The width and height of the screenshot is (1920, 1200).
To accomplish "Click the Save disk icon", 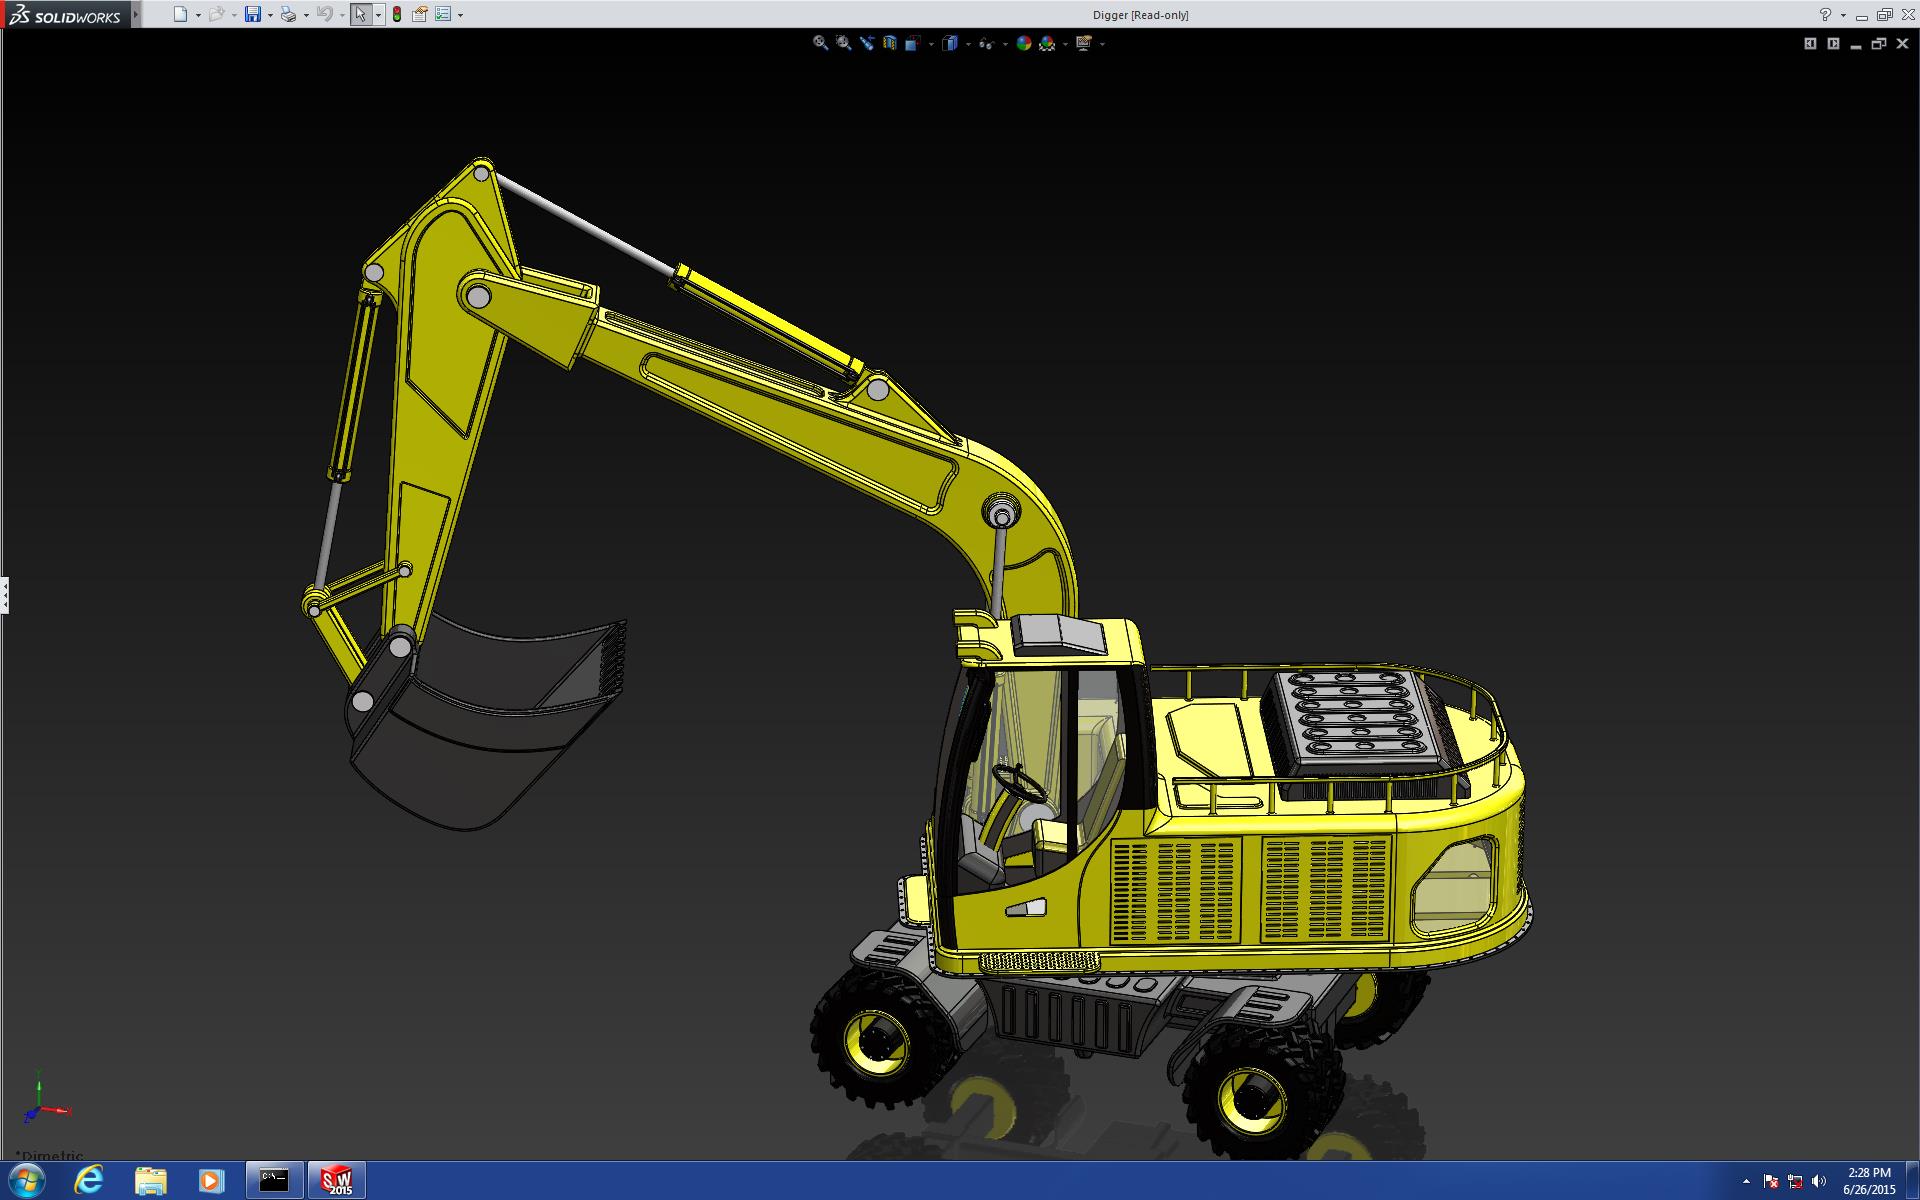I will point(253,14).
